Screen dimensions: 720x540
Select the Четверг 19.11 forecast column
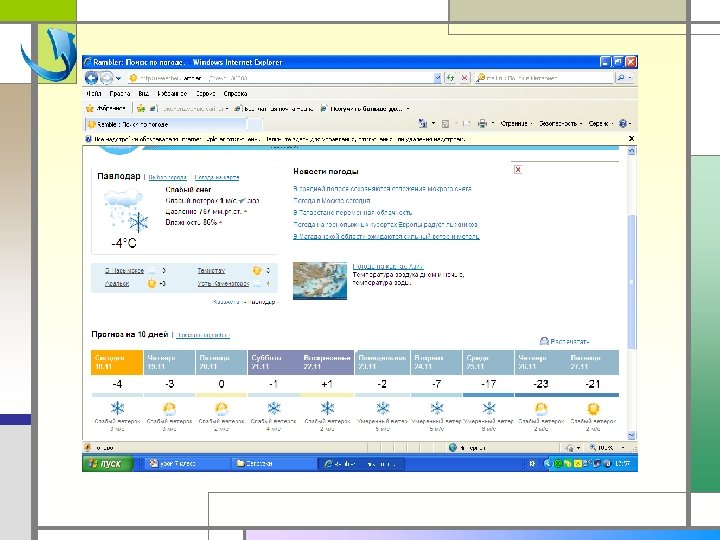click(169, 362)
